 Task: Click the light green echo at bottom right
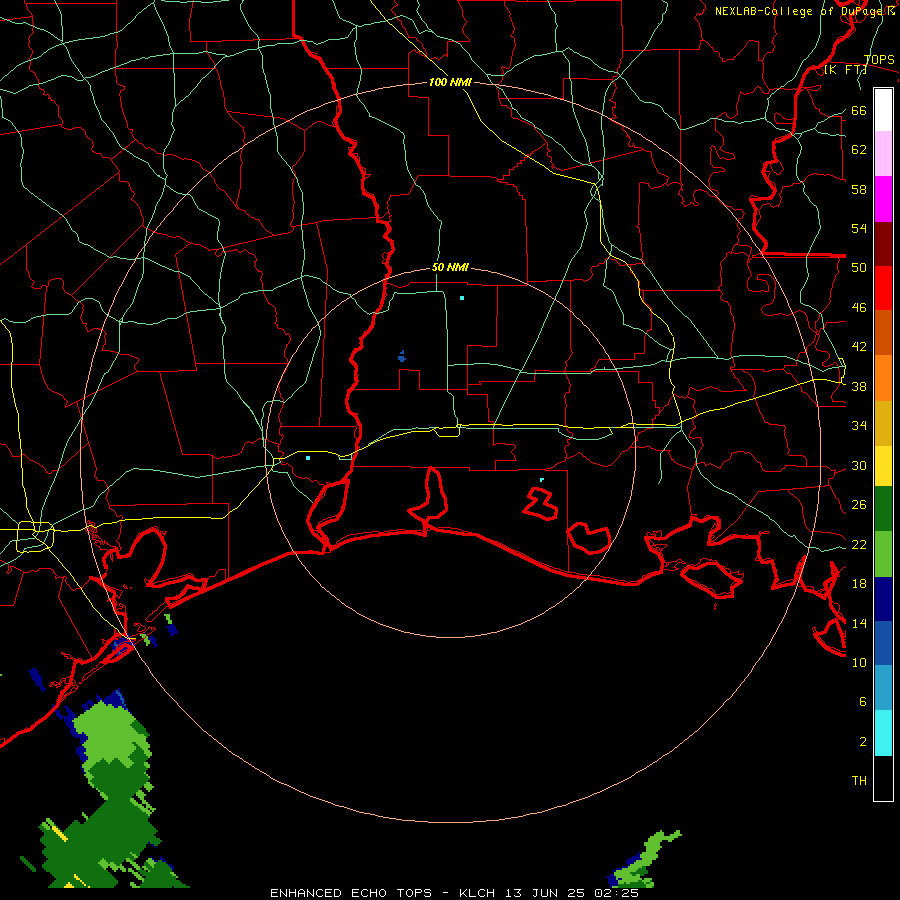tap(647, 858)
